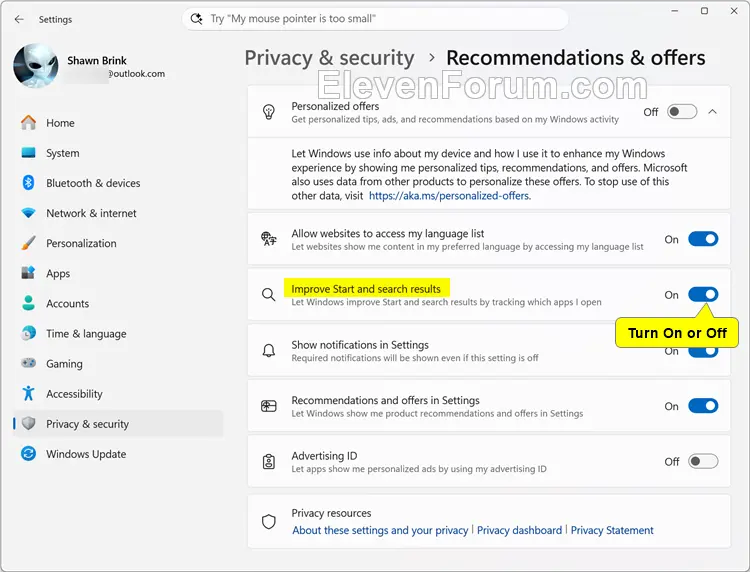Open Accounts settings
This screenshot has width=750, height=572.
tap(118, 304)
